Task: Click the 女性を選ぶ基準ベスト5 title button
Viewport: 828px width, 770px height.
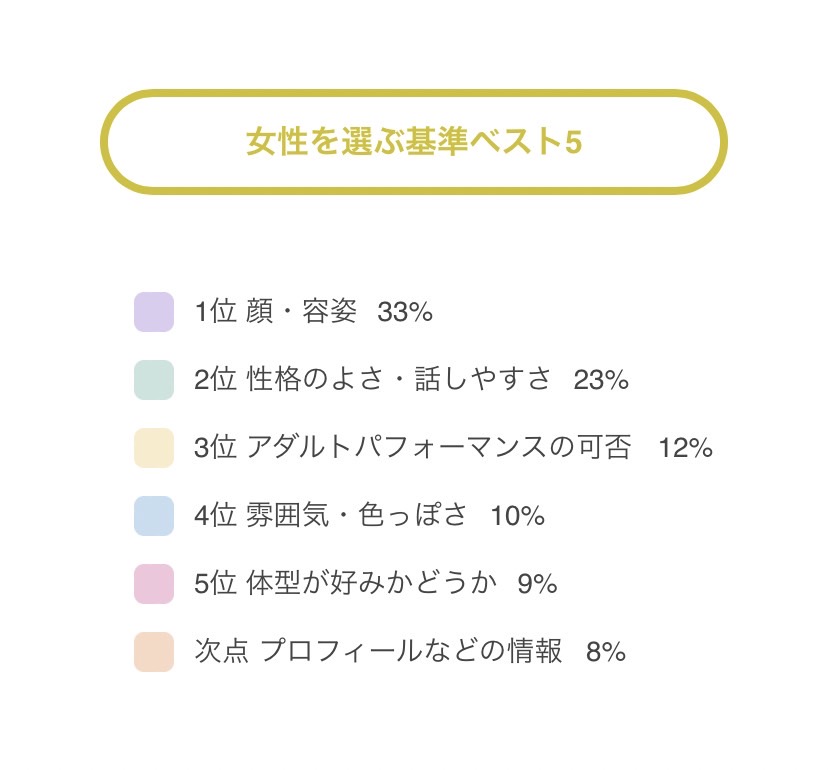Action: pyautogui.click(x=413, y=142)
